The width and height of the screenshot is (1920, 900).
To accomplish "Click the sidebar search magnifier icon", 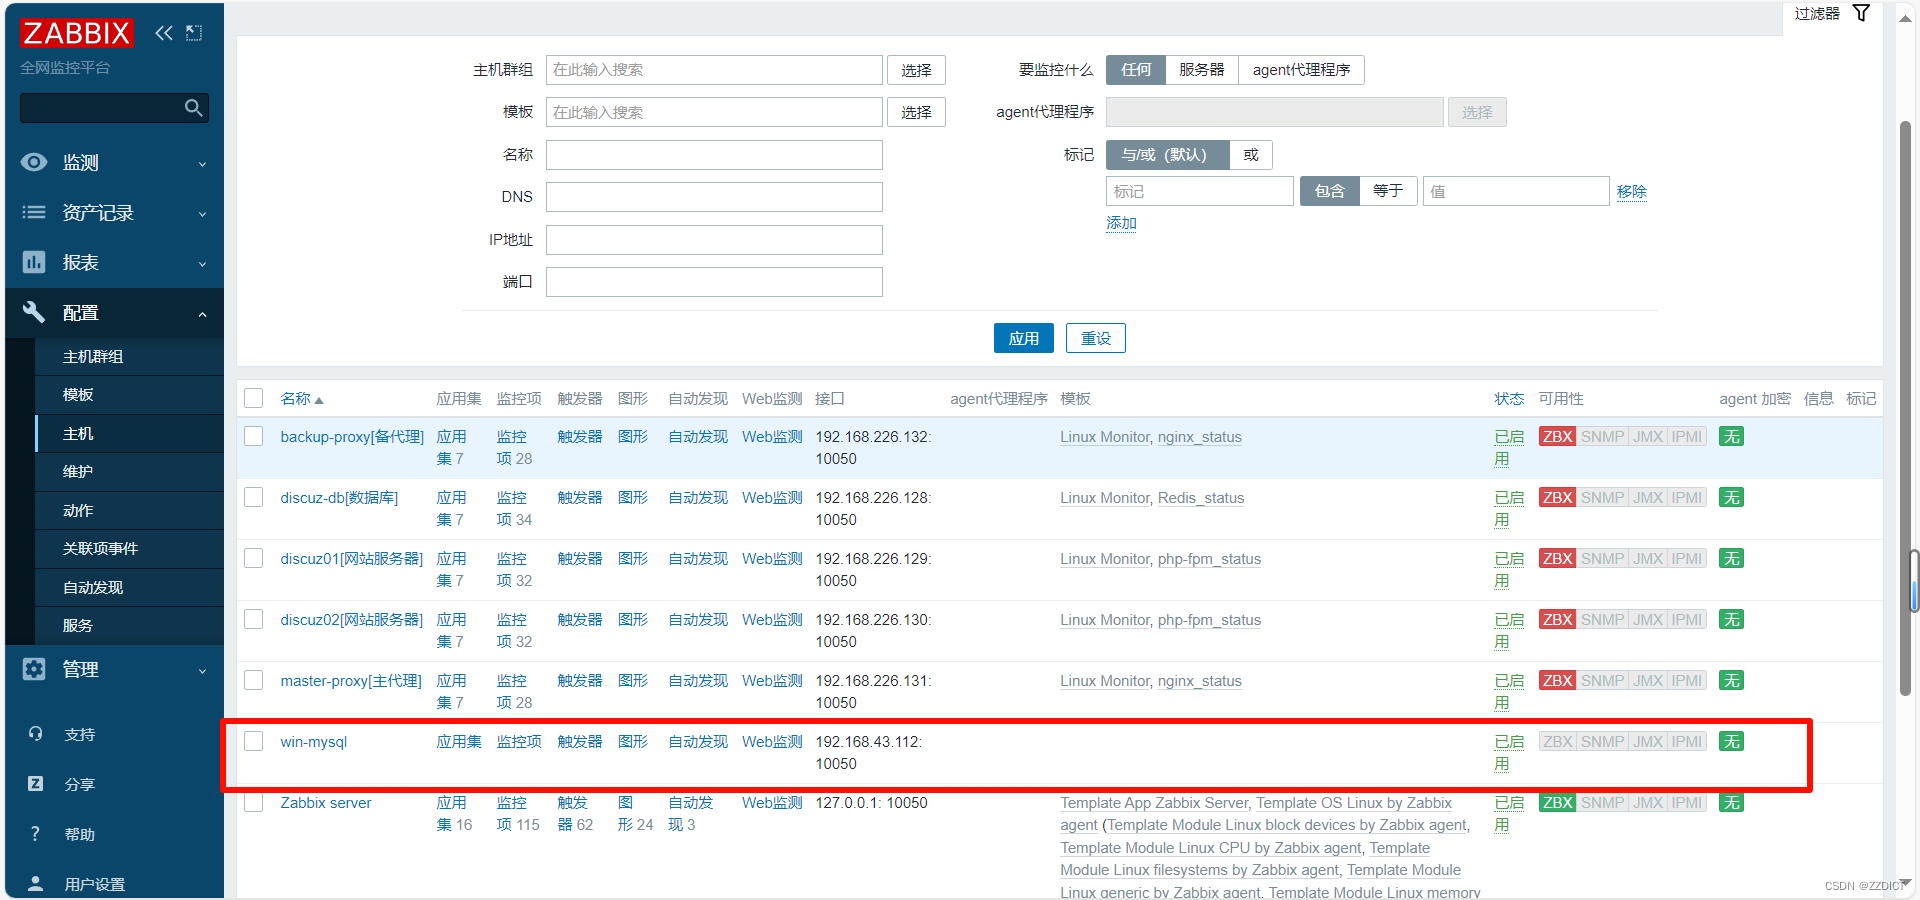I will click(193, 107).
